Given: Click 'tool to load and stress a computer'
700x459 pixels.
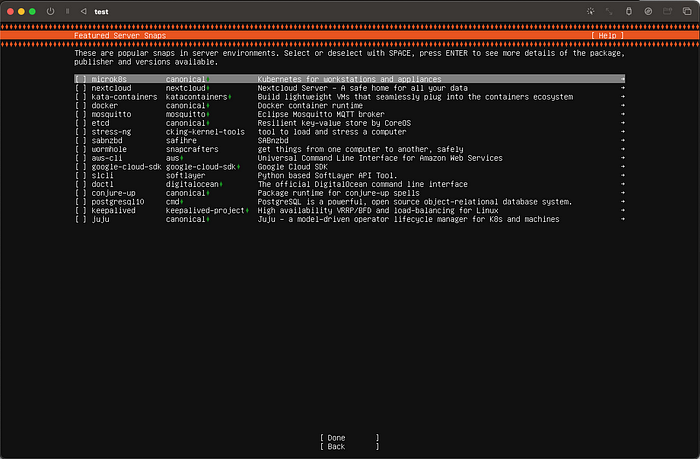Looking at the screenshot, I should click(332, 132).
